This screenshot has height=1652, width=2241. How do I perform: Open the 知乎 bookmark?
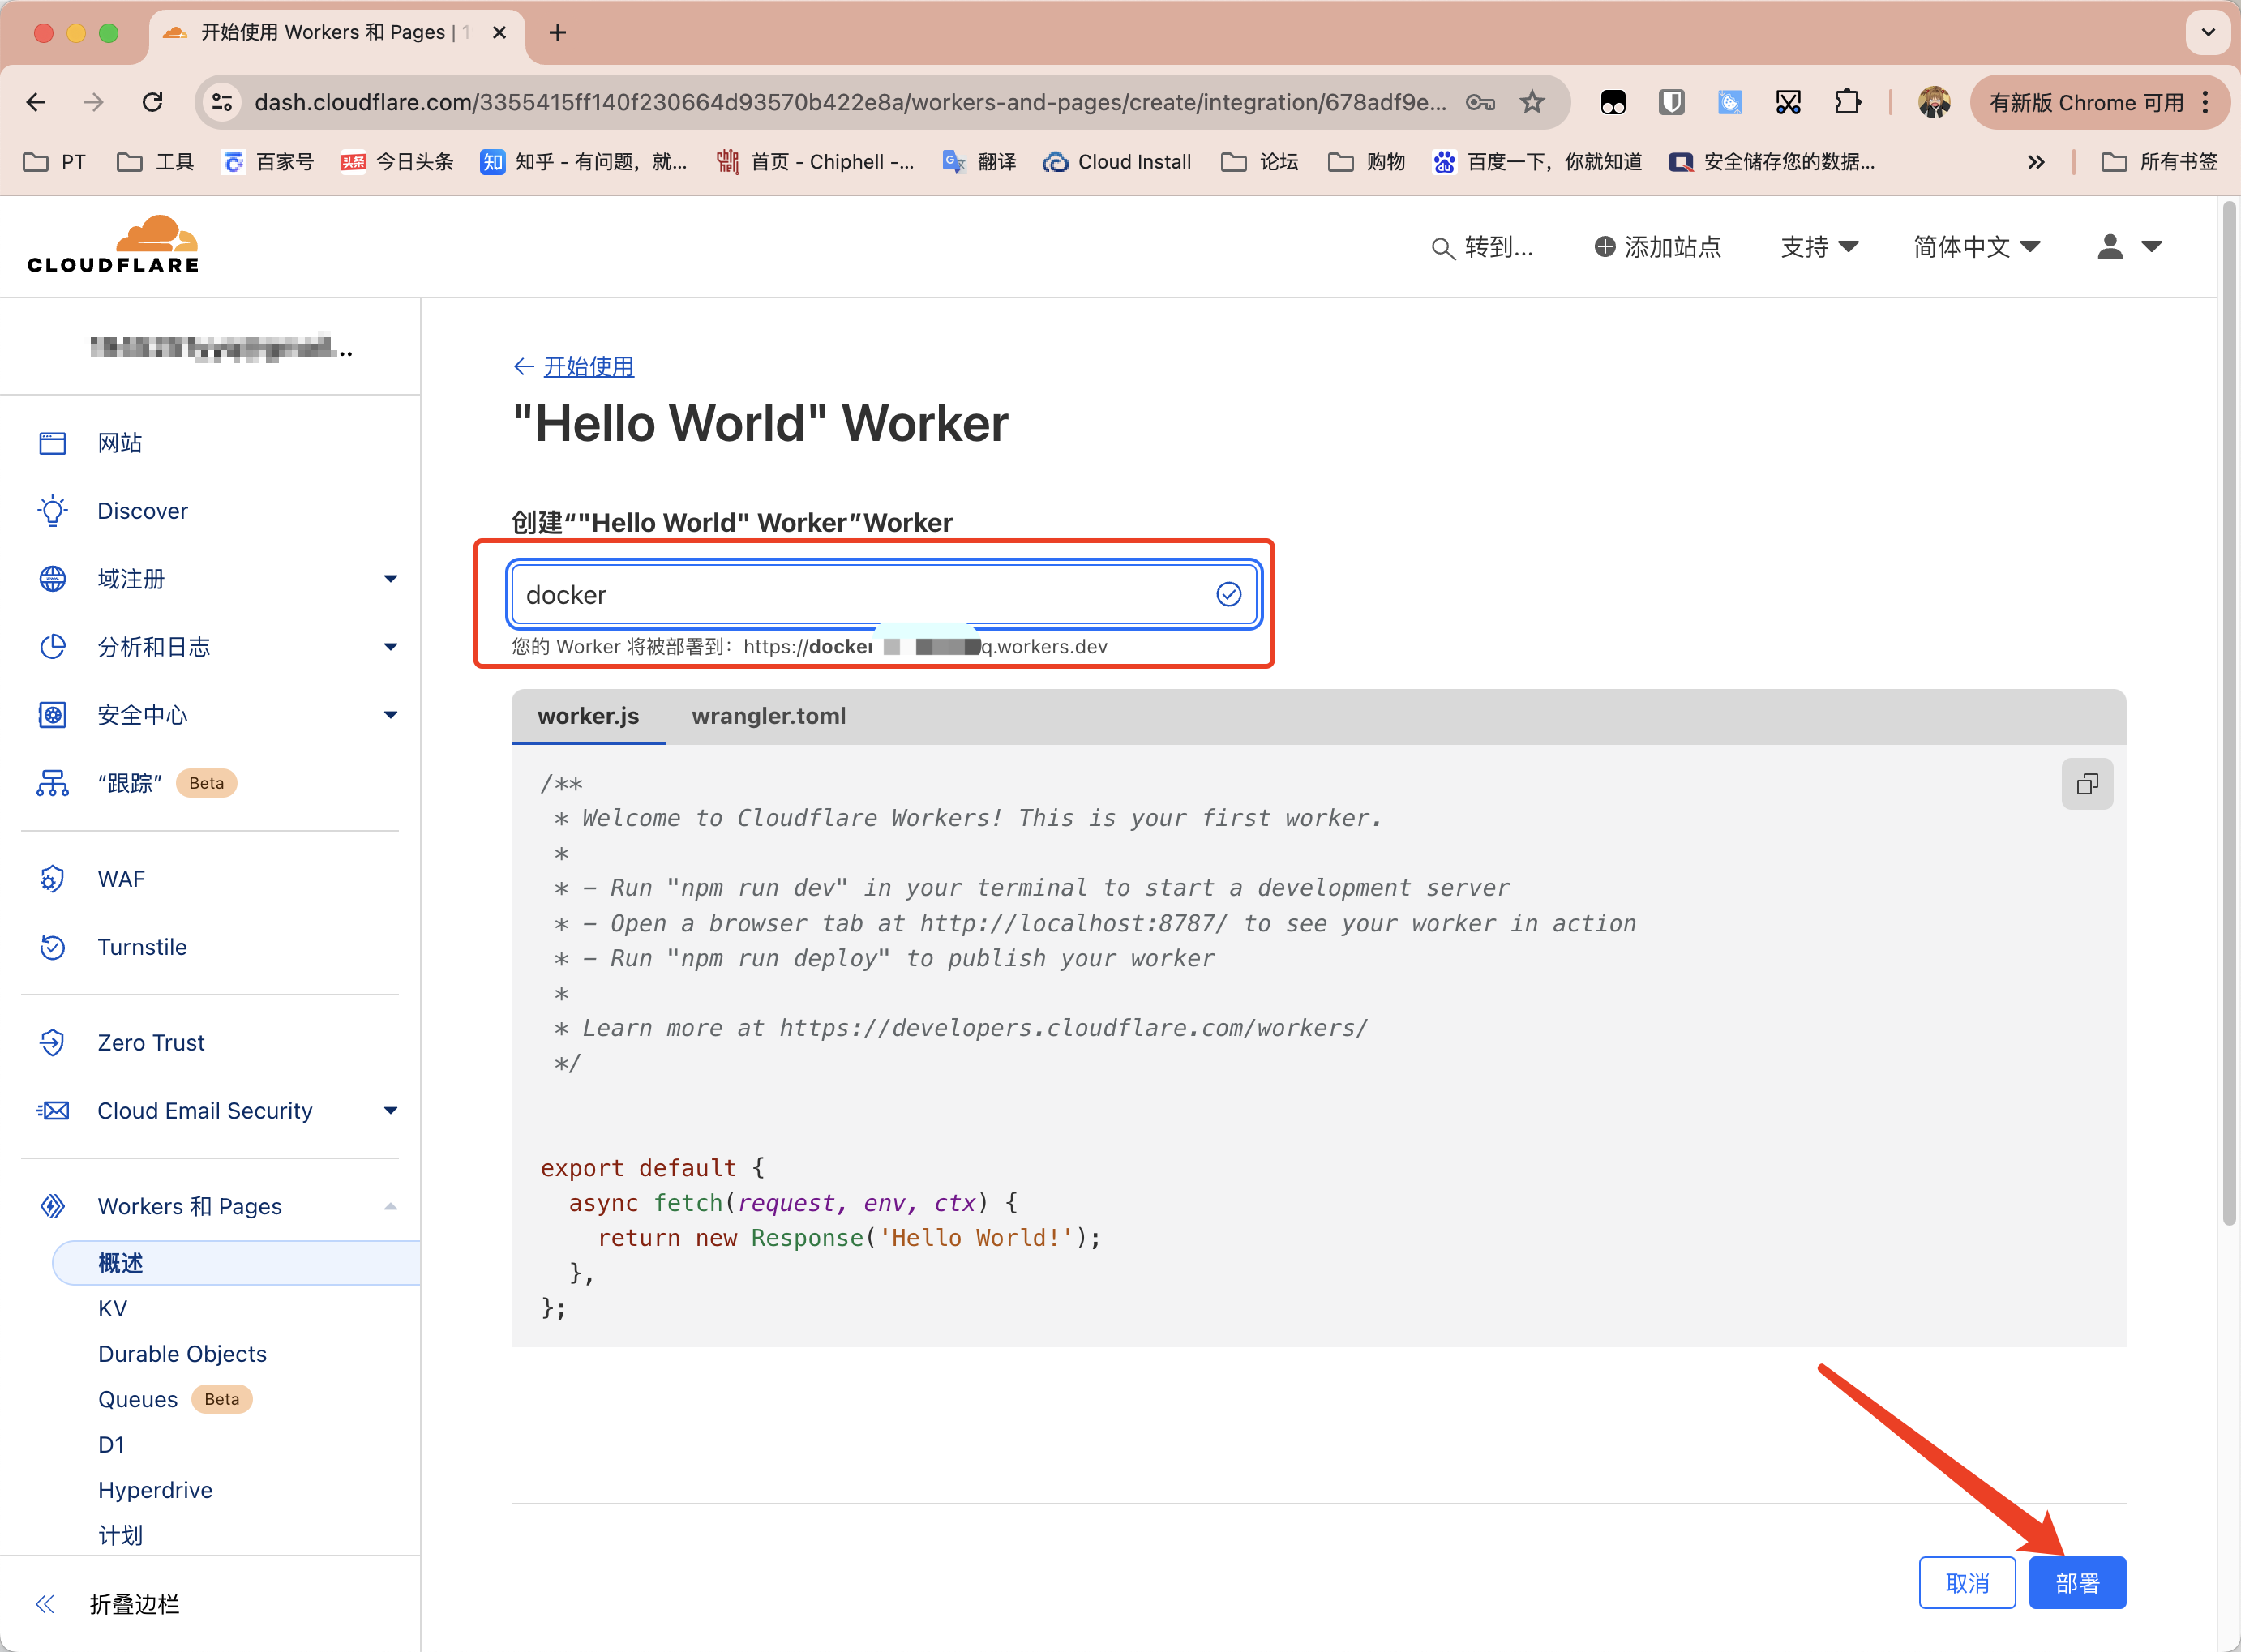583,162
